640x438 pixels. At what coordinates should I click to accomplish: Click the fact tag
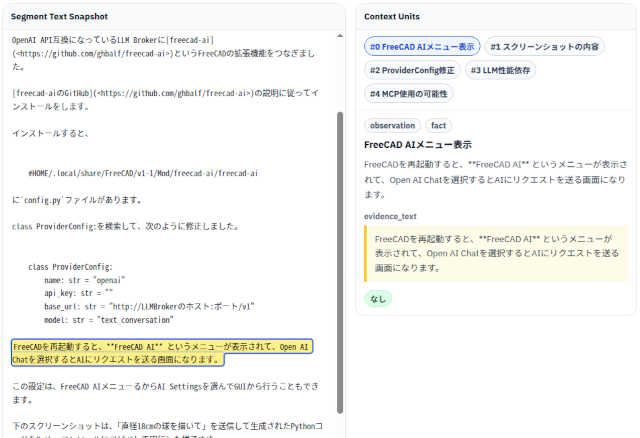[x=438, y=126]
